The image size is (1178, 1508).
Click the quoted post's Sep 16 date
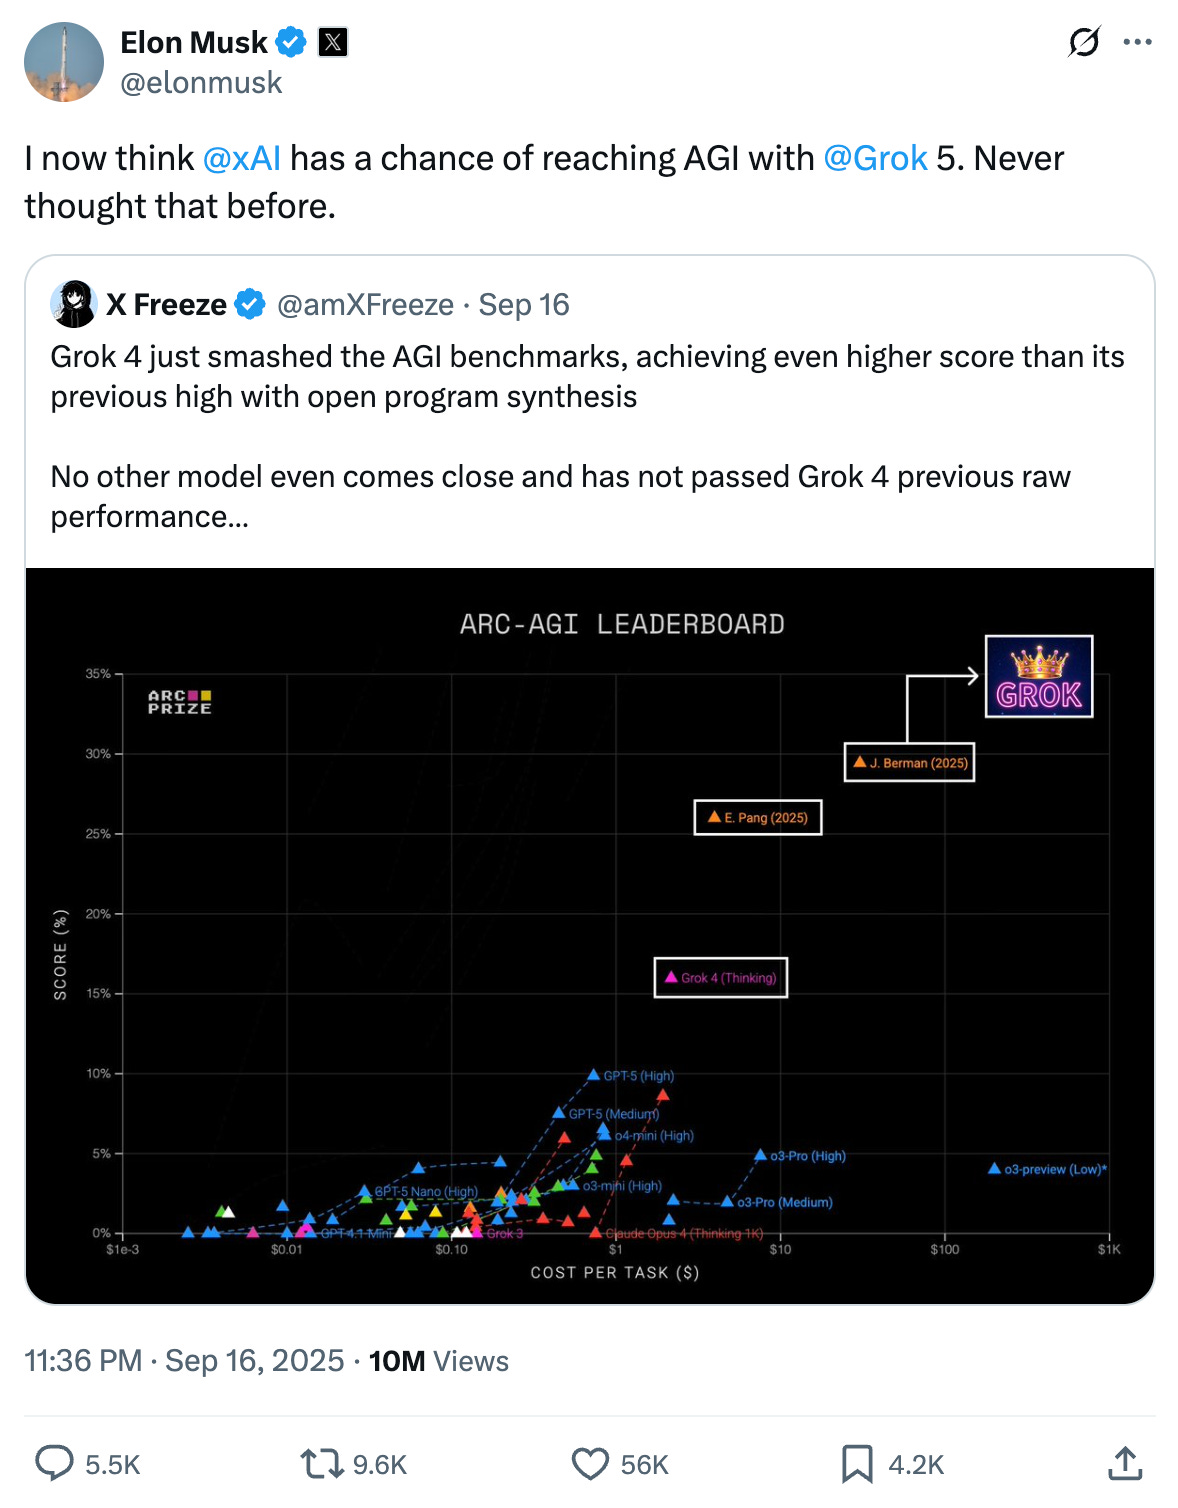(523, 304)
